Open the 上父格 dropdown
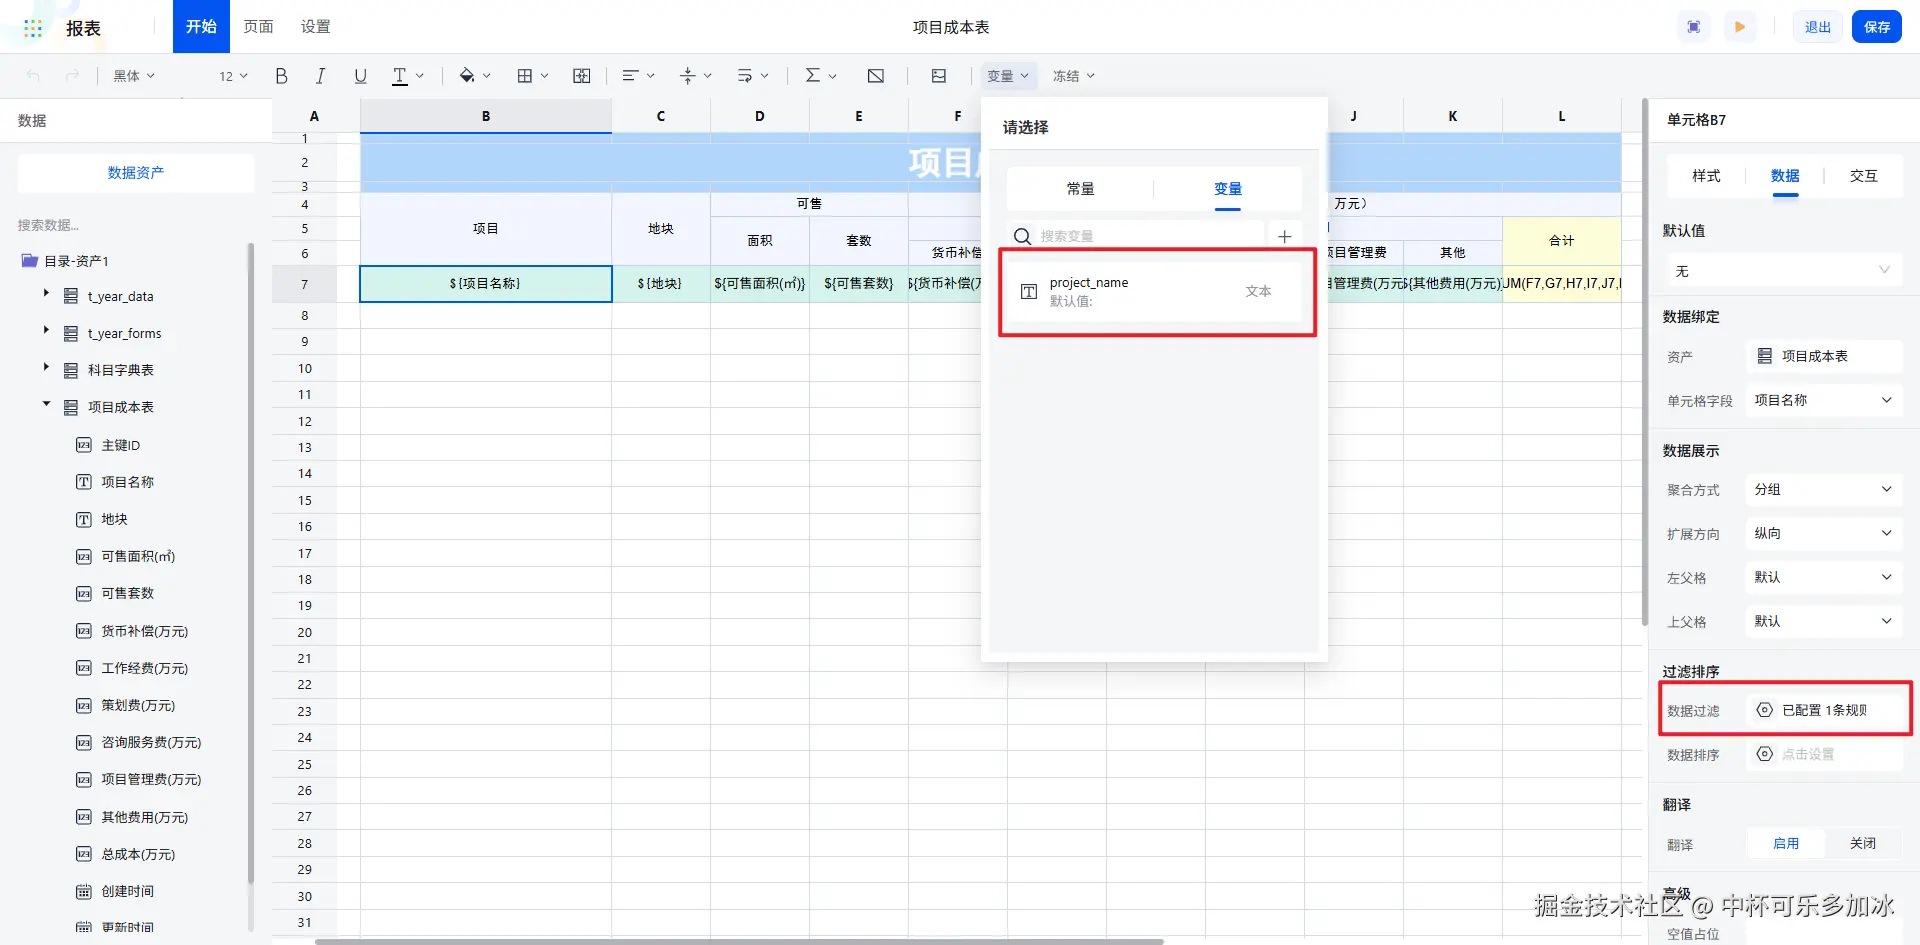 [x=1824, y=621]
